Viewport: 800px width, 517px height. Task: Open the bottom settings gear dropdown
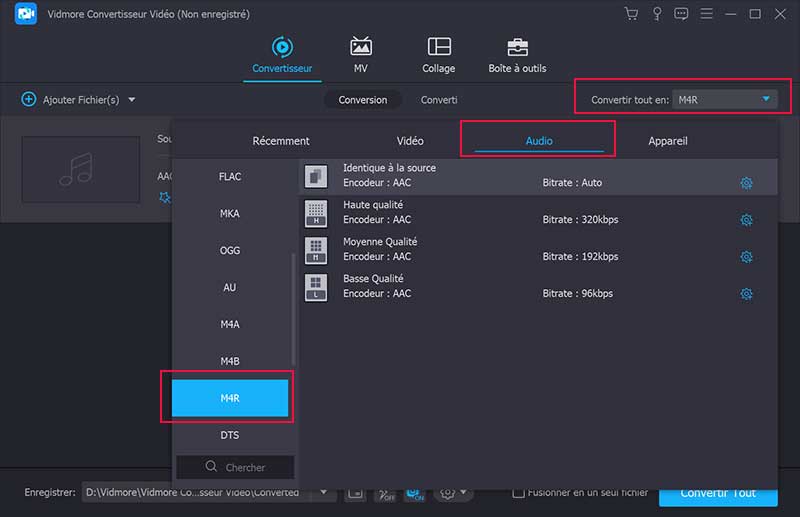(452, 494)
